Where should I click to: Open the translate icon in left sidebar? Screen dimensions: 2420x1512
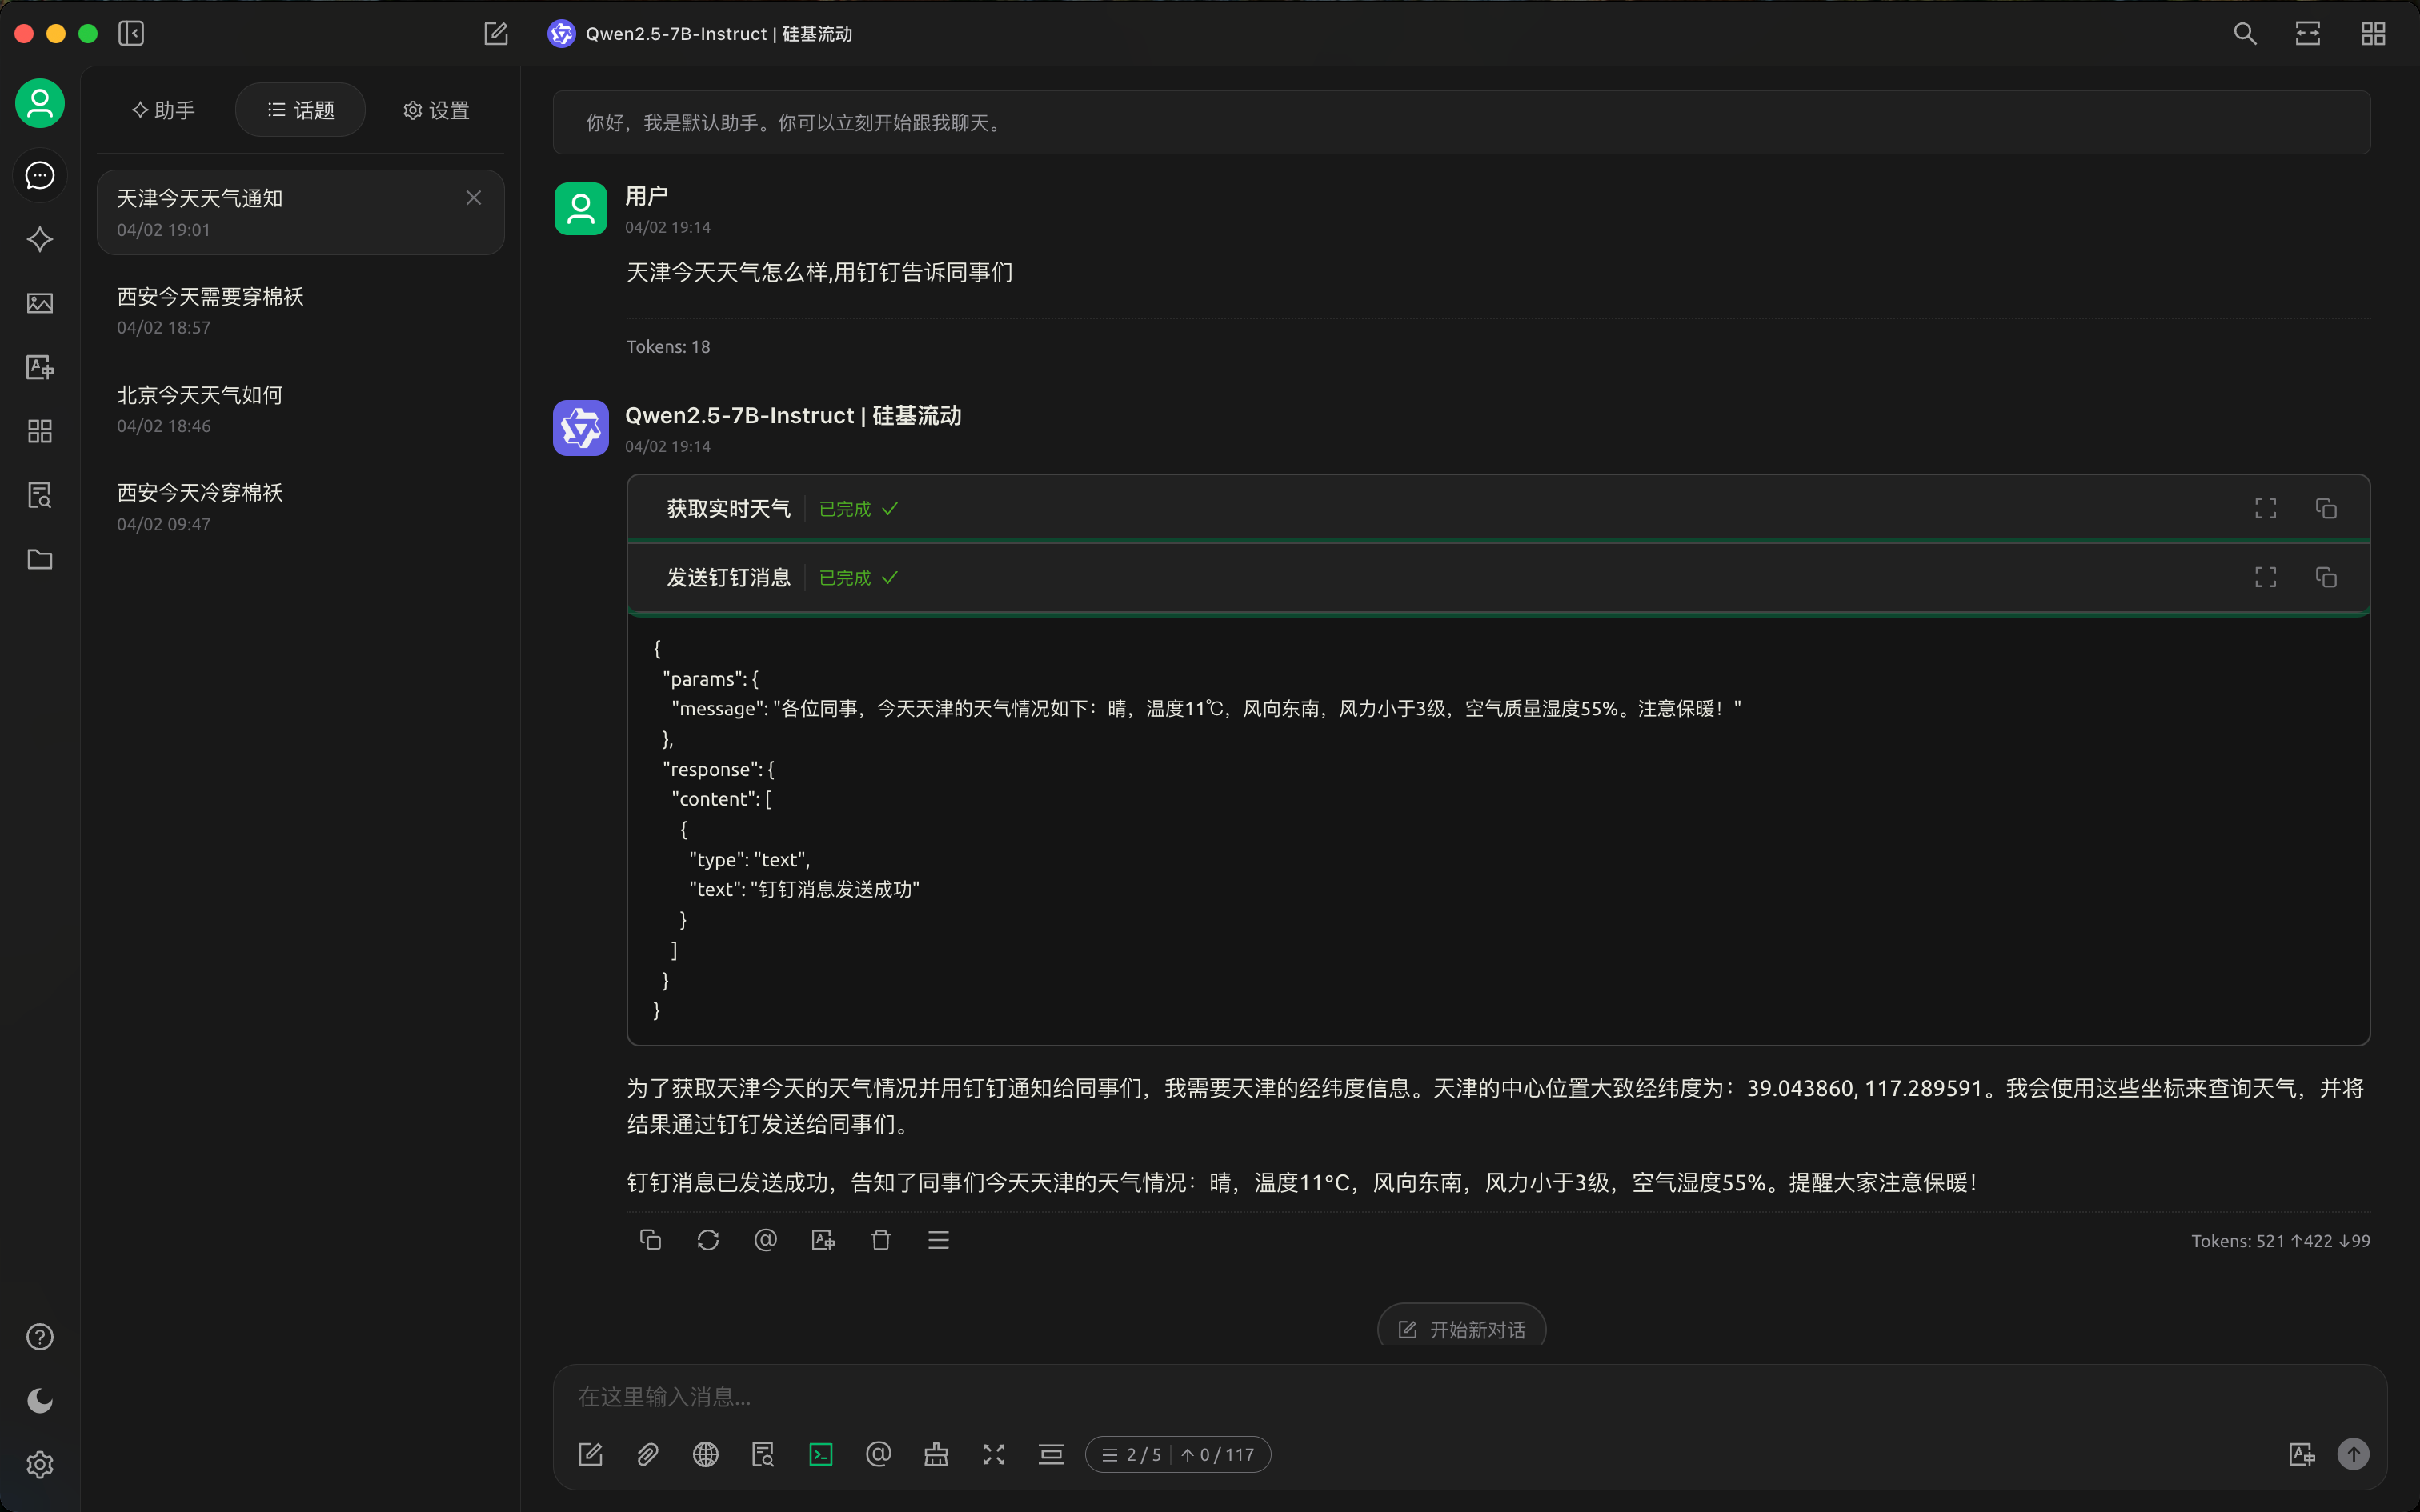[x=40, y=367]
